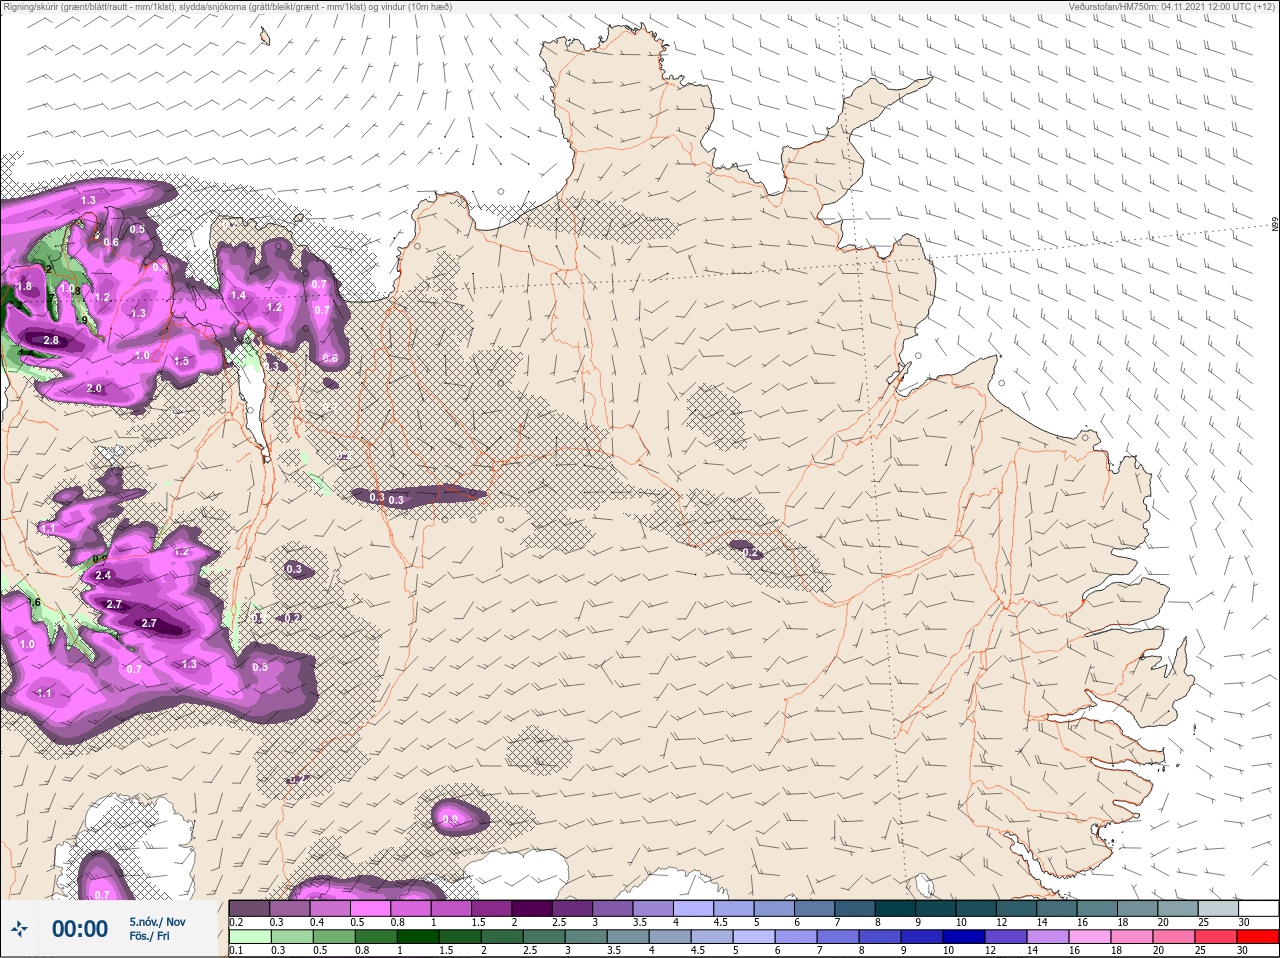The height and width of the screenshot is (958, 1280).
Task: Click the '14' label on the rain legend scale
Action: [x=1032, y=951]
